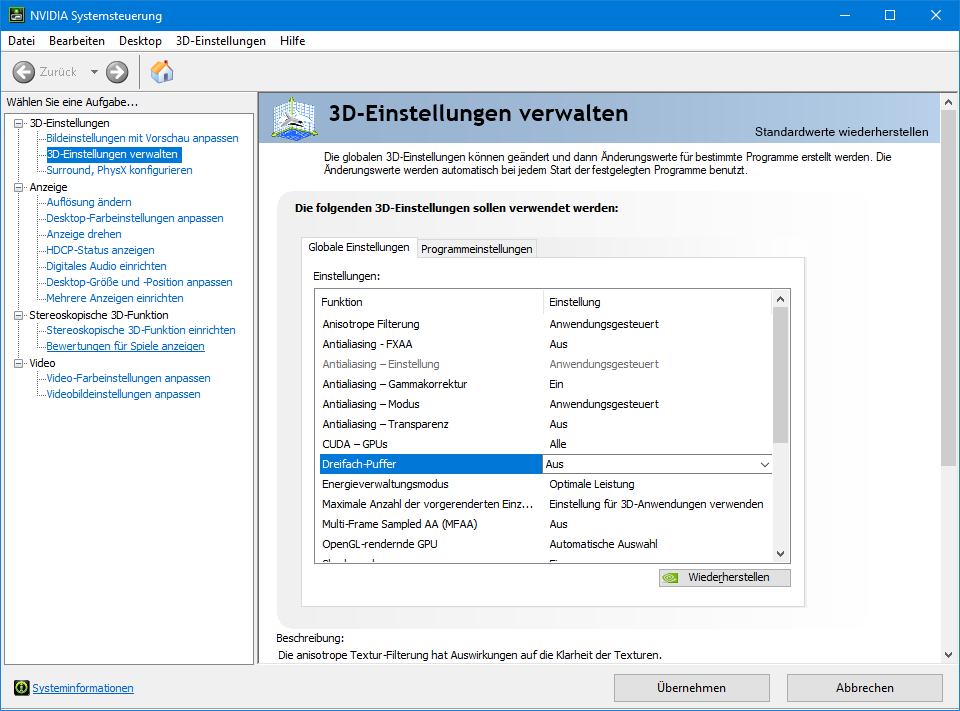Select the OpenGL-rendernde GPU row
The height and width of the screenshot is (711, 960).
pos(546,544)
